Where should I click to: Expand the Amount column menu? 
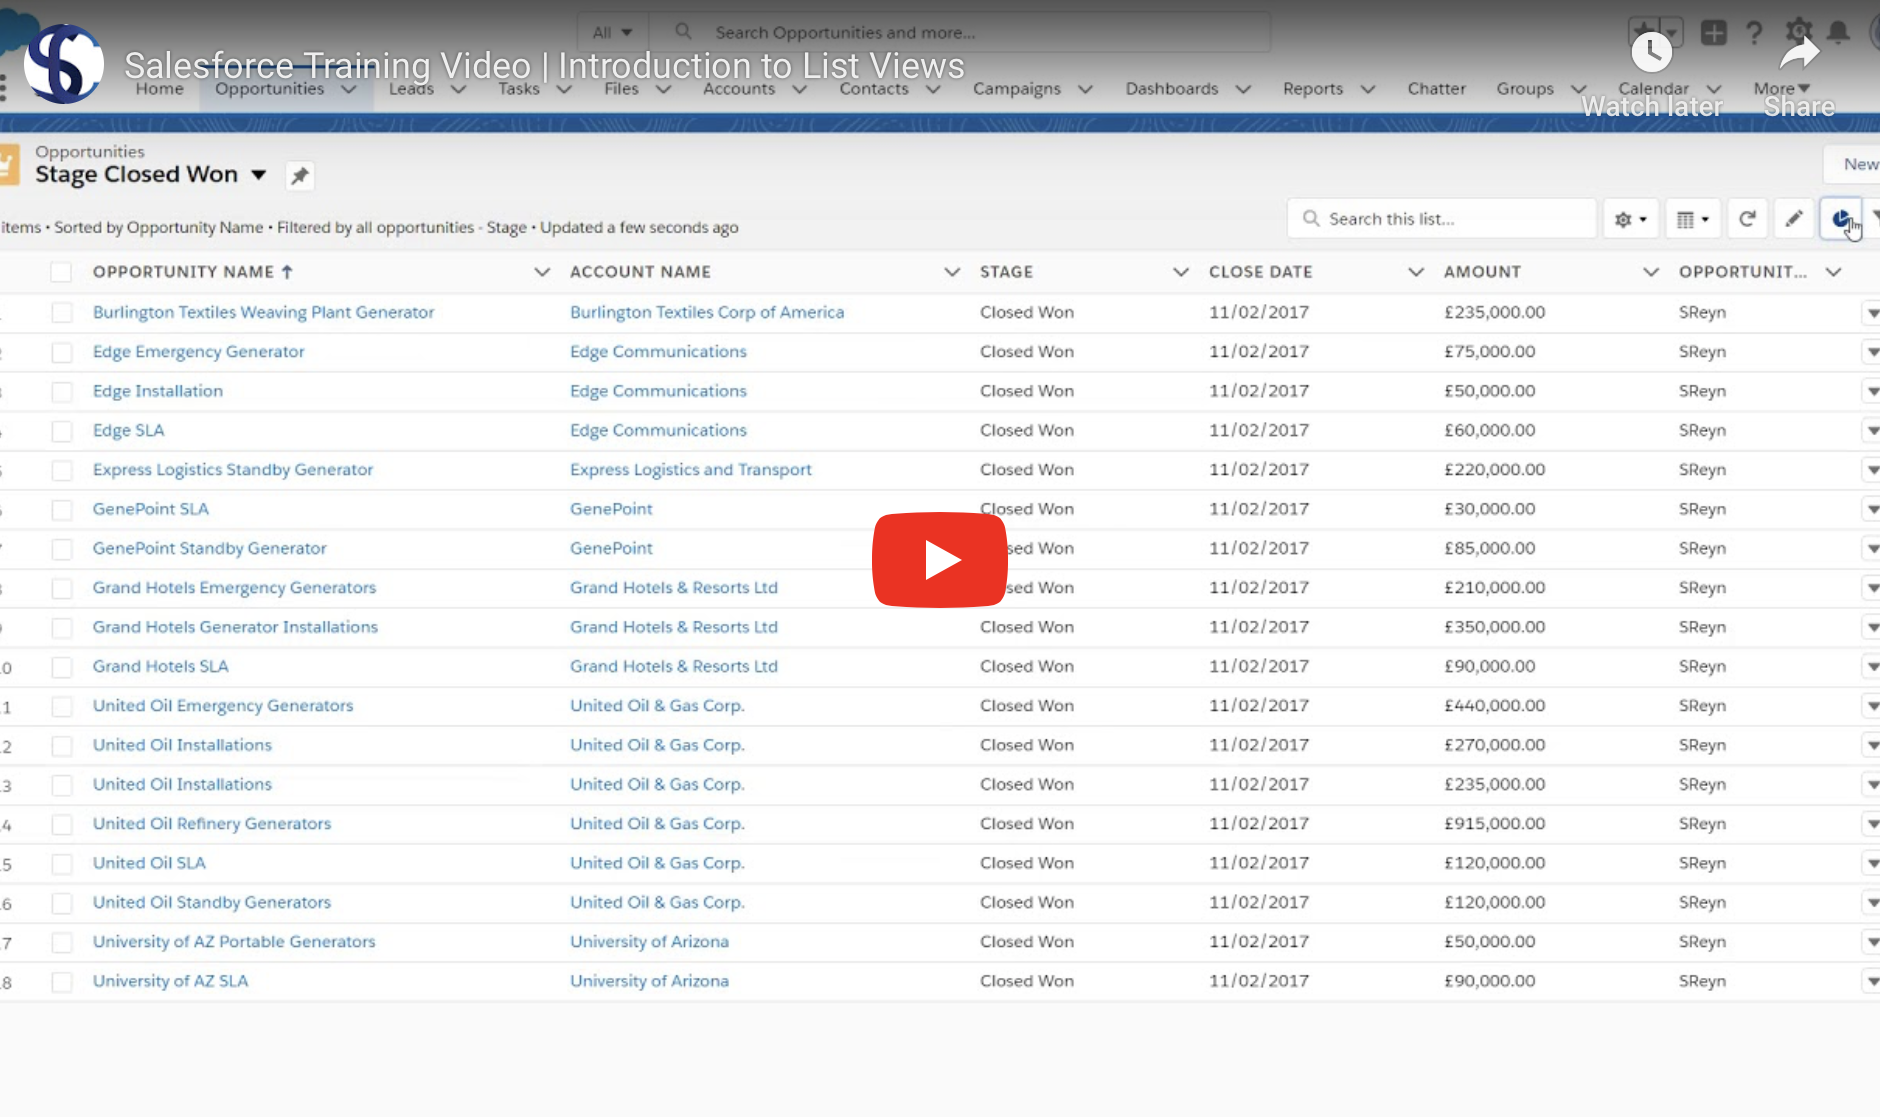pyautogui.click(x=1651, y=272)
